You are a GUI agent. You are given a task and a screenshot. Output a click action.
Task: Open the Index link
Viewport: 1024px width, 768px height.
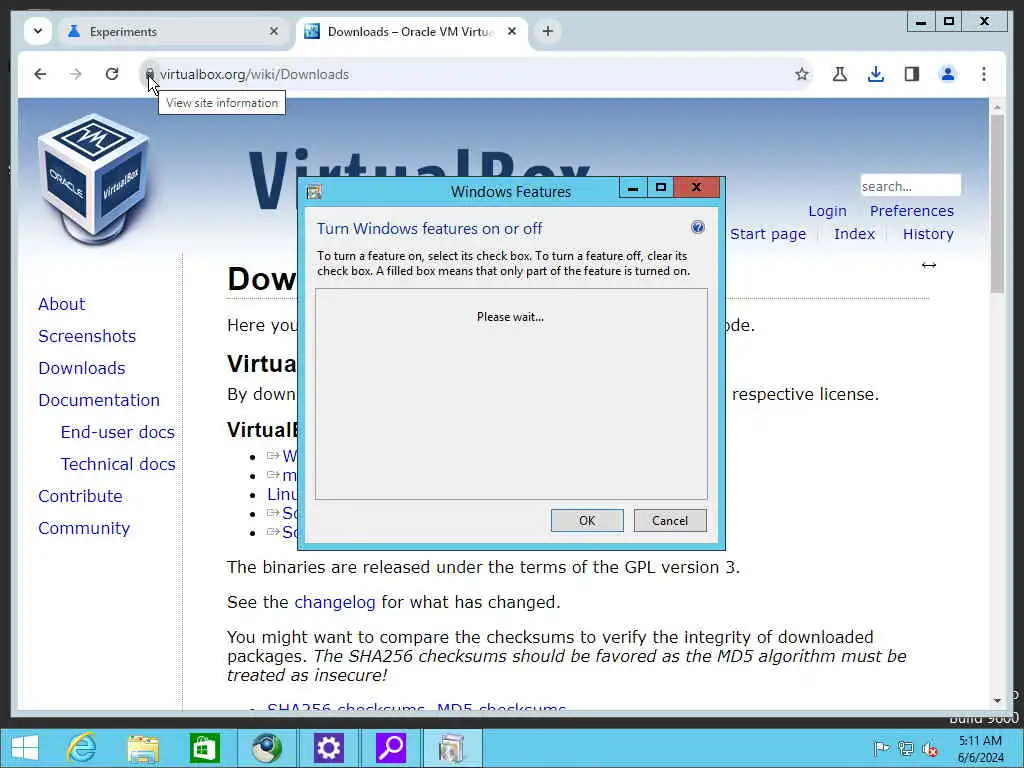tap(854, 234)
